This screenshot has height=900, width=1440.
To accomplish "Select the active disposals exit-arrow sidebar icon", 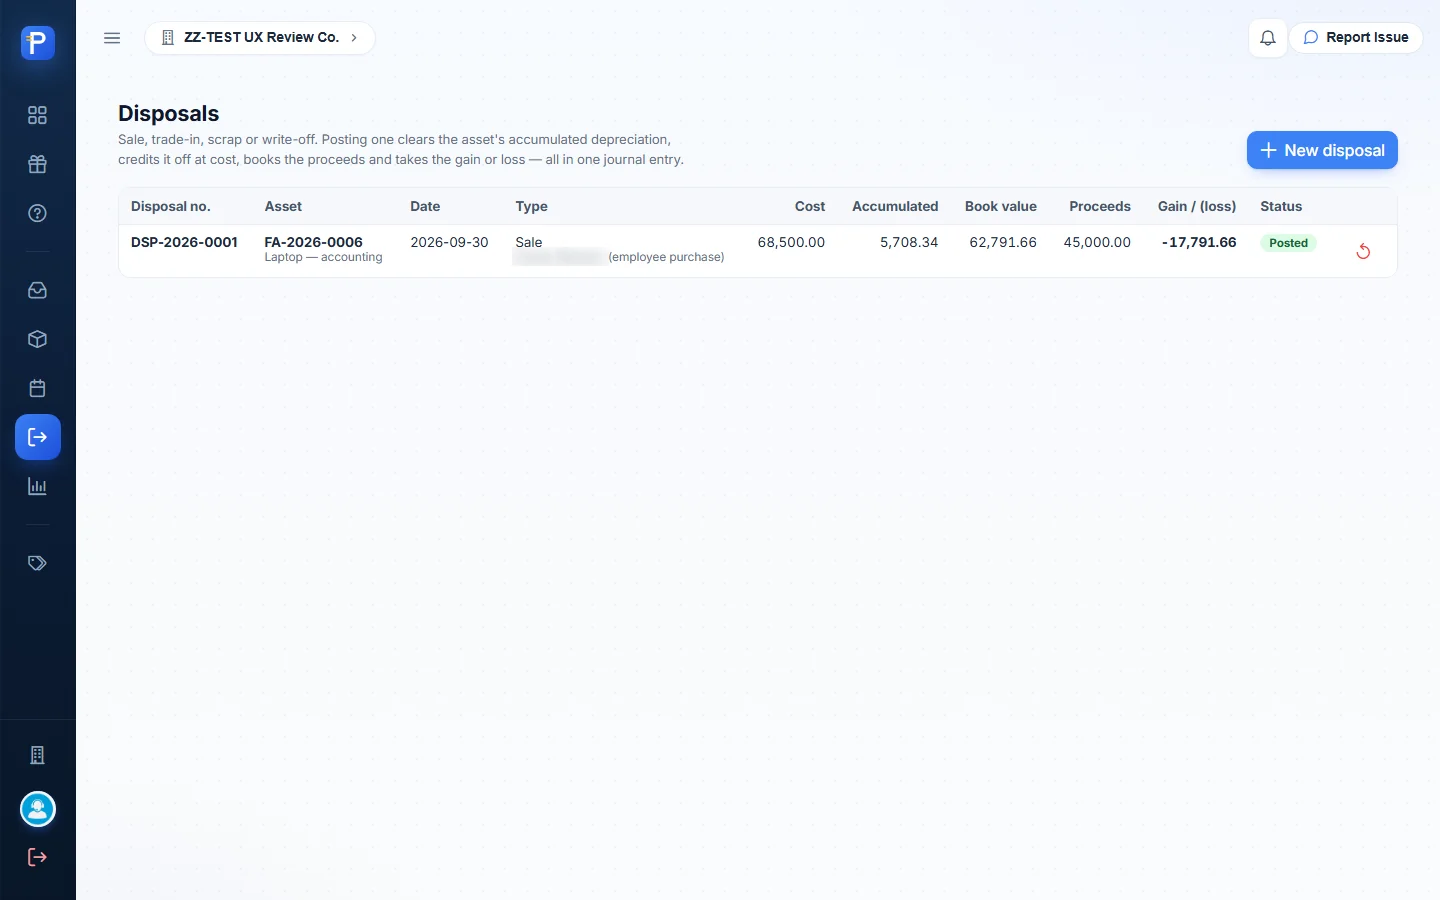I will (38, 437).
